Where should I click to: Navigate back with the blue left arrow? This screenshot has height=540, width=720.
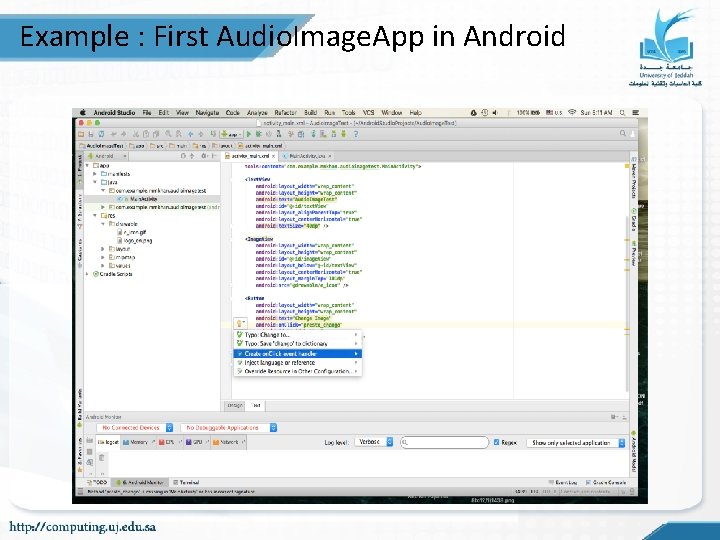point(190,134)
